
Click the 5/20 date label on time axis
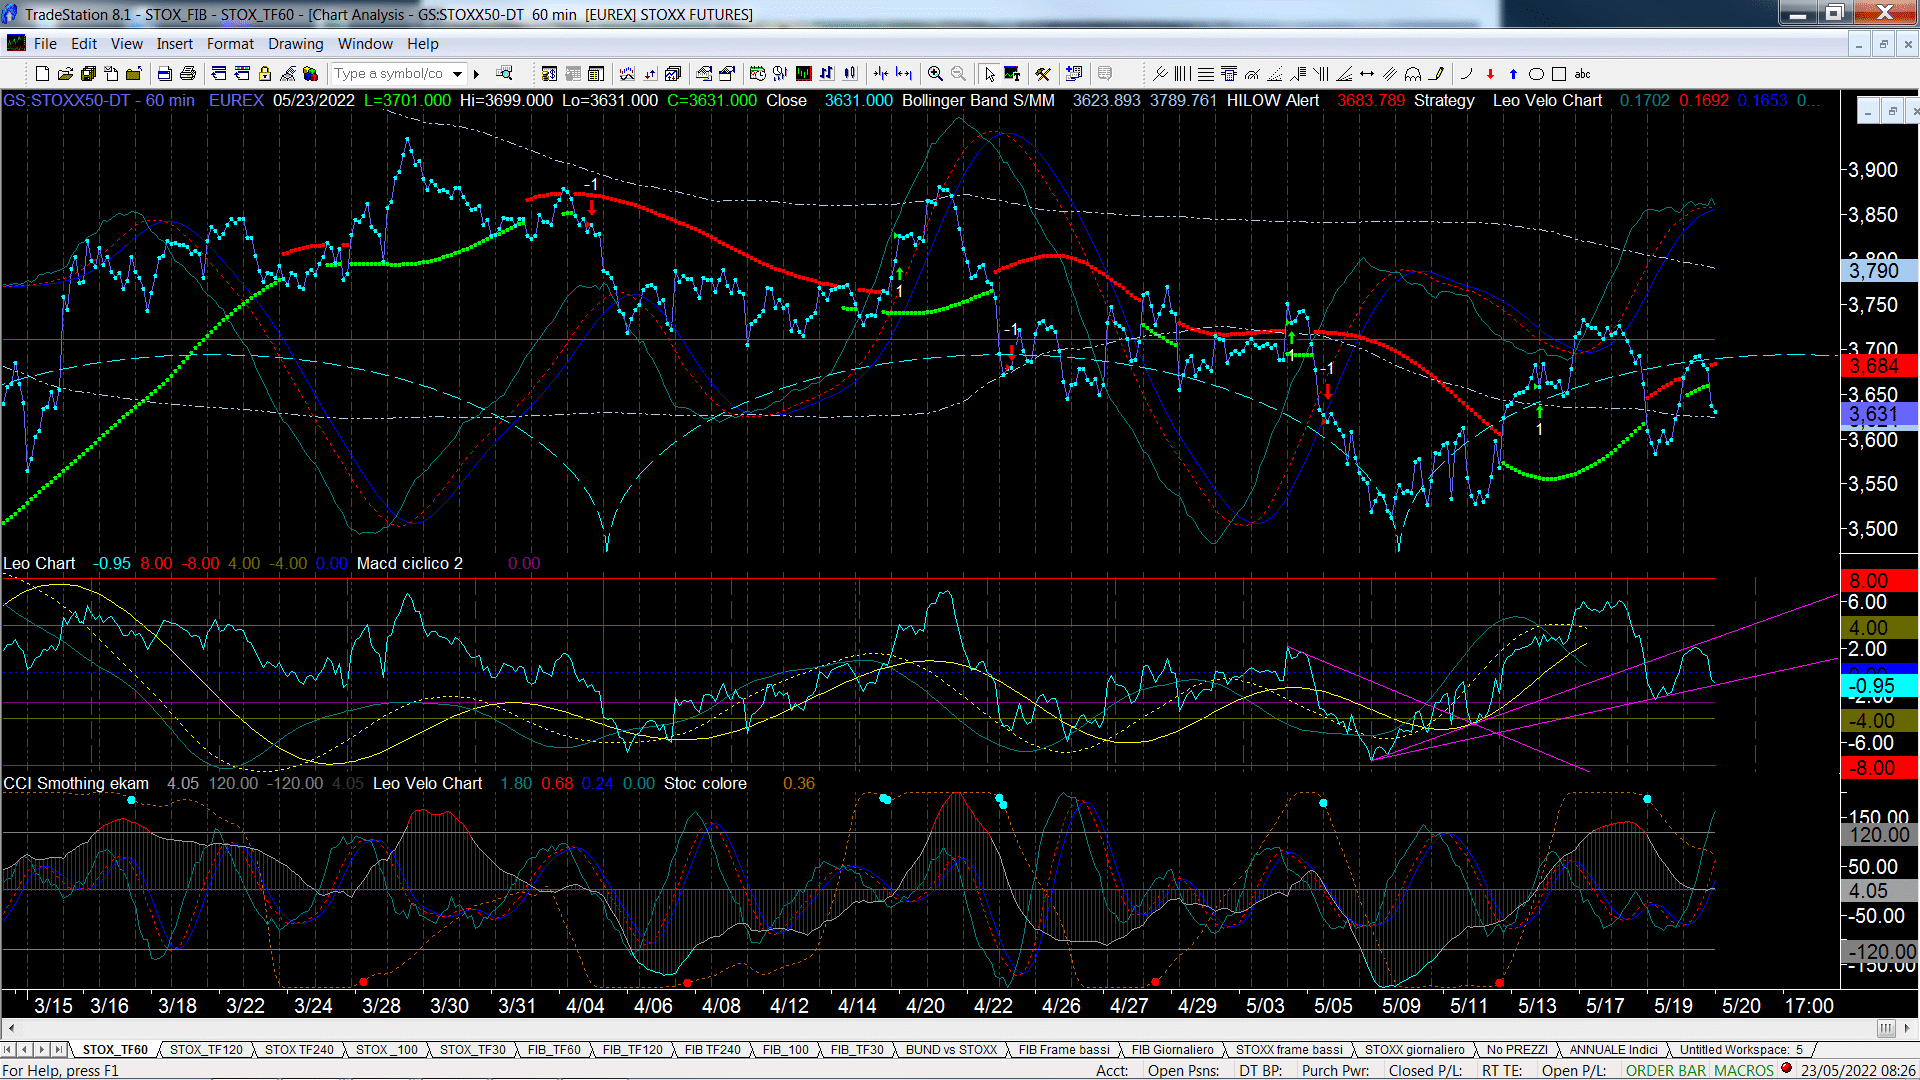click(1741, 1006)
